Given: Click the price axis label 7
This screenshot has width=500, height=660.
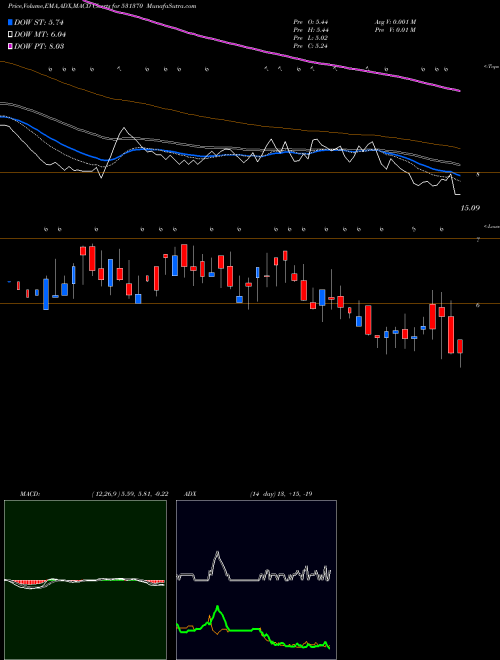Looking at the screenshot, I should 477,240.
